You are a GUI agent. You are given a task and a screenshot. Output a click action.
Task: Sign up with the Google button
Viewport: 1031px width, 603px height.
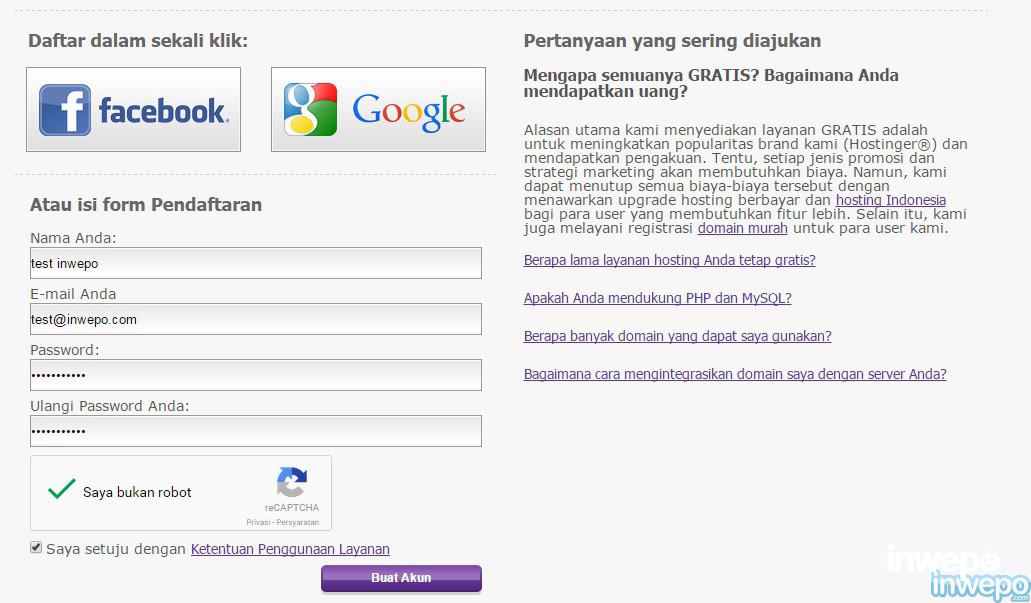click(378, 109)
